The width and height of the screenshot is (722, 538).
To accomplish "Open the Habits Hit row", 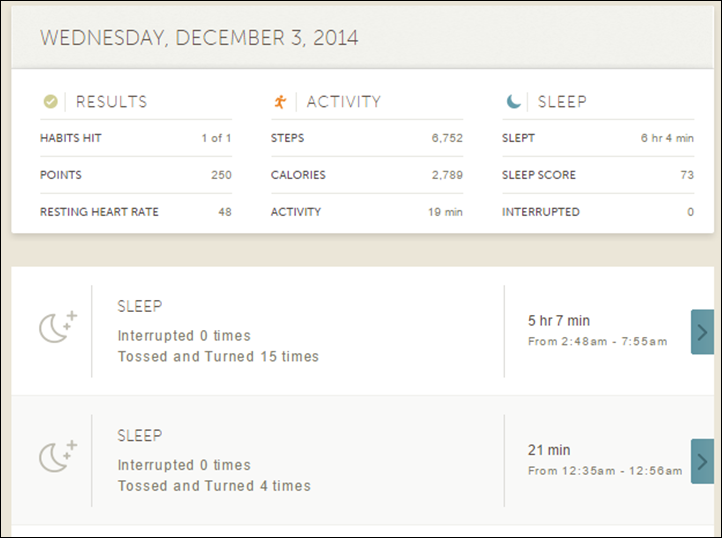I will (x=136, y=138).
